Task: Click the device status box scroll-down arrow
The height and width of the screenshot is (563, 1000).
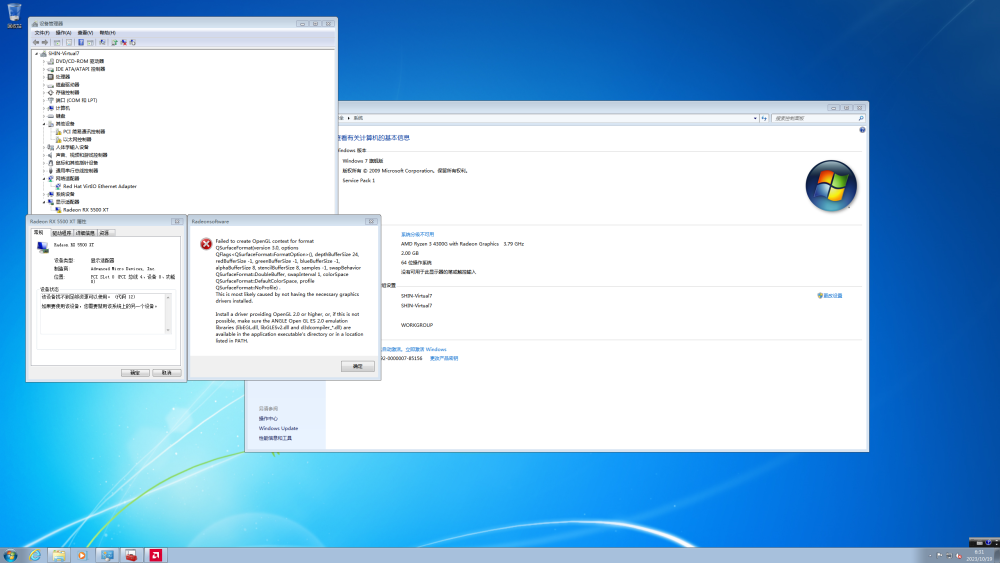Action: pos(168,330)
